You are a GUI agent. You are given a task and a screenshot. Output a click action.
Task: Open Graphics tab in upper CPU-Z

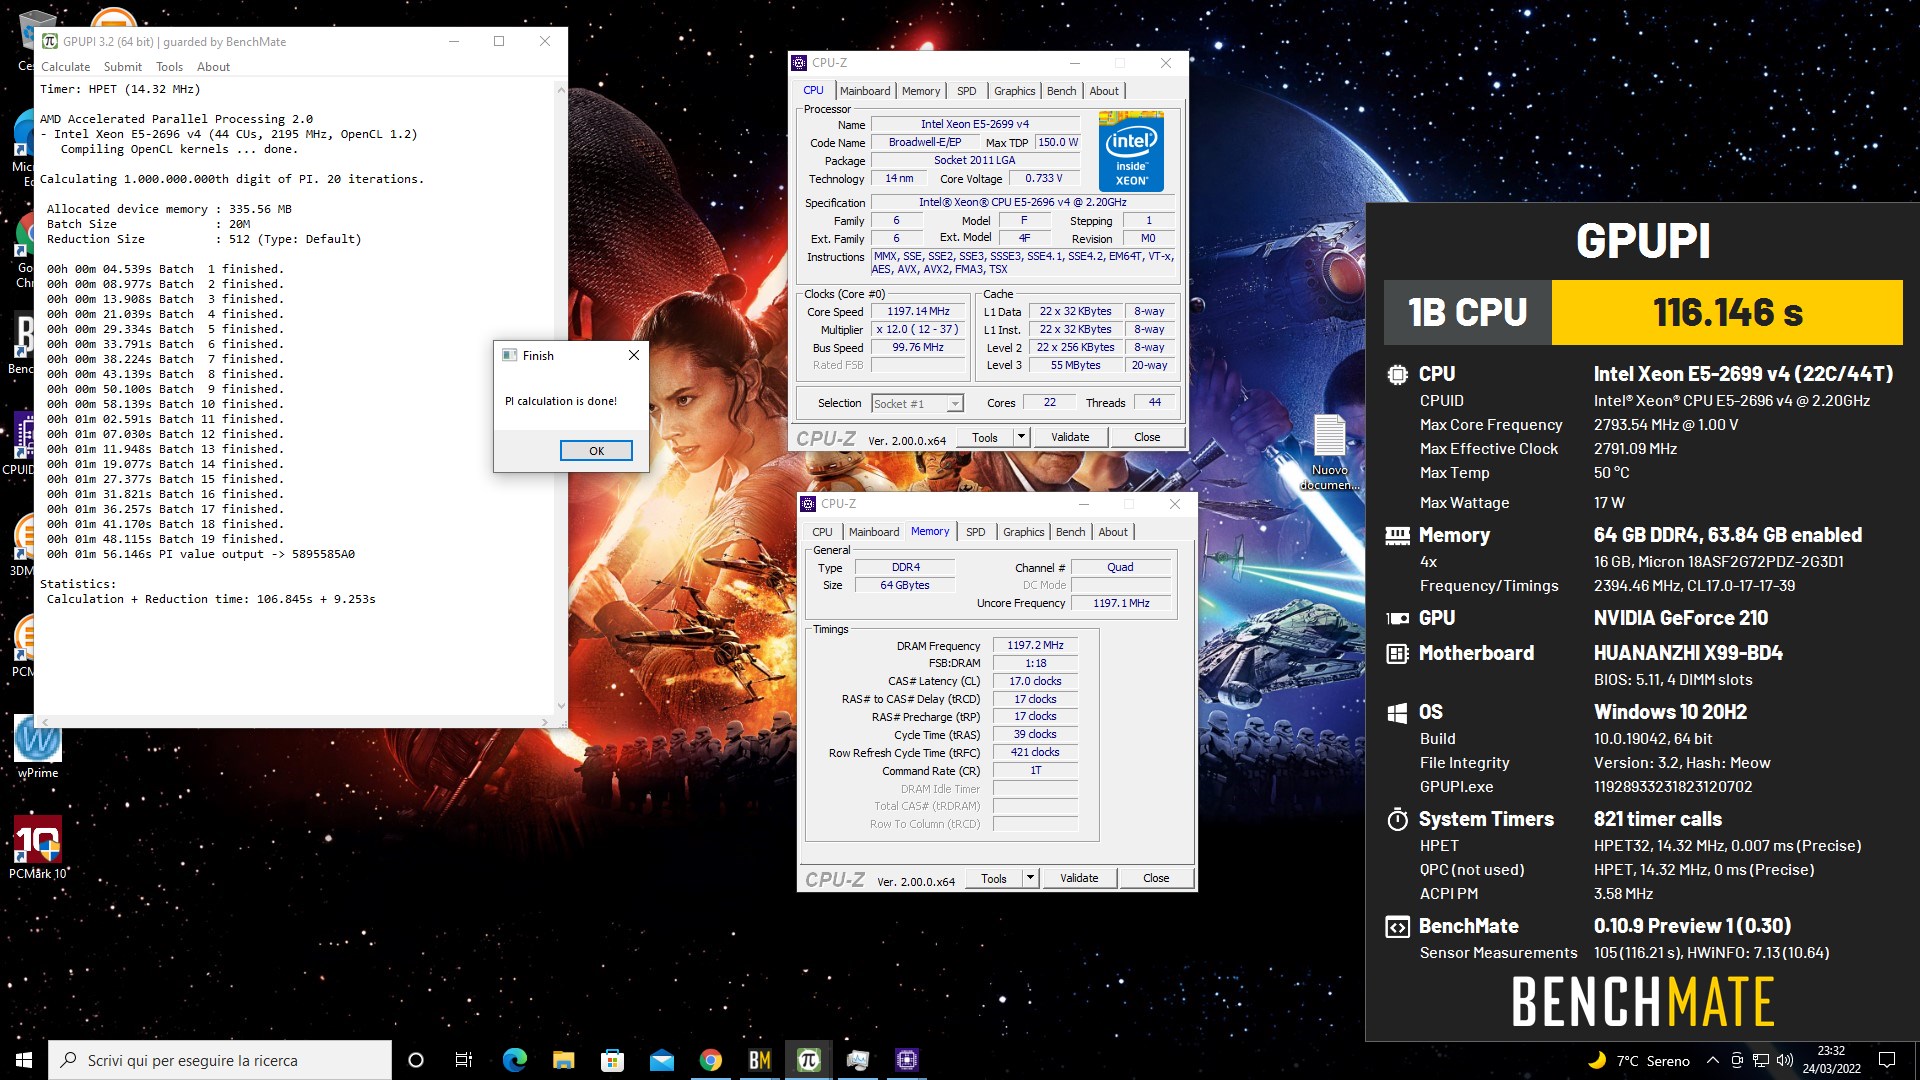pyautogui.click(x=1014, y=91)
